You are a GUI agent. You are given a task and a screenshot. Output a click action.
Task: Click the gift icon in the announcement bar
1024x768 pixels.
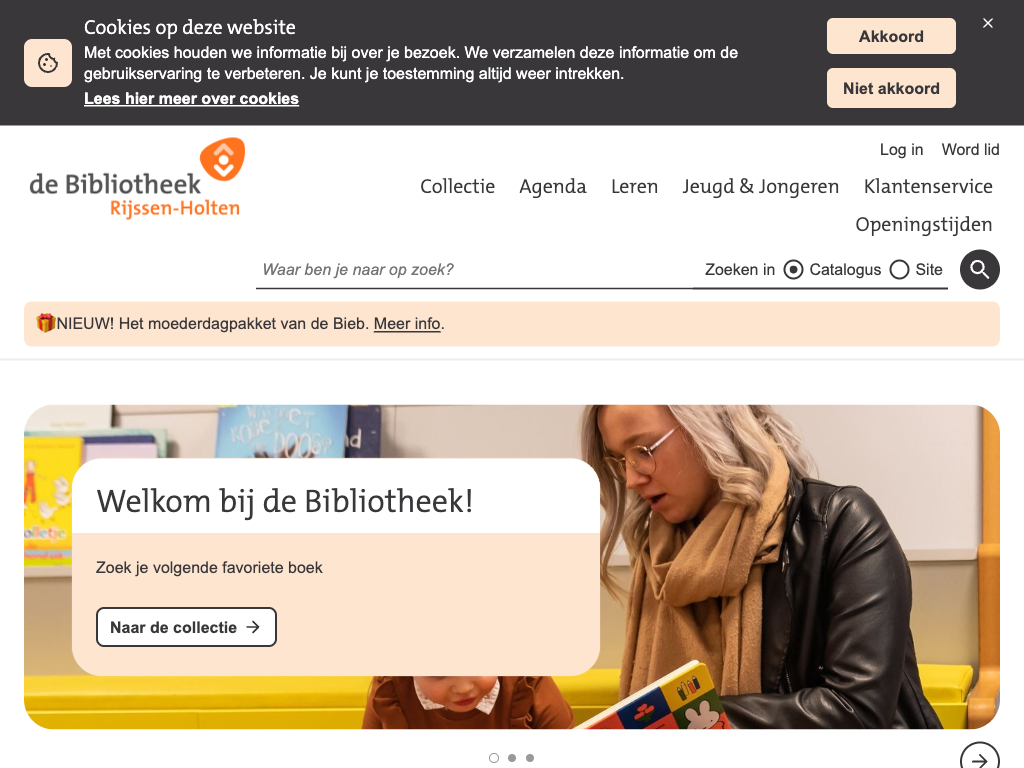point(45,323)
